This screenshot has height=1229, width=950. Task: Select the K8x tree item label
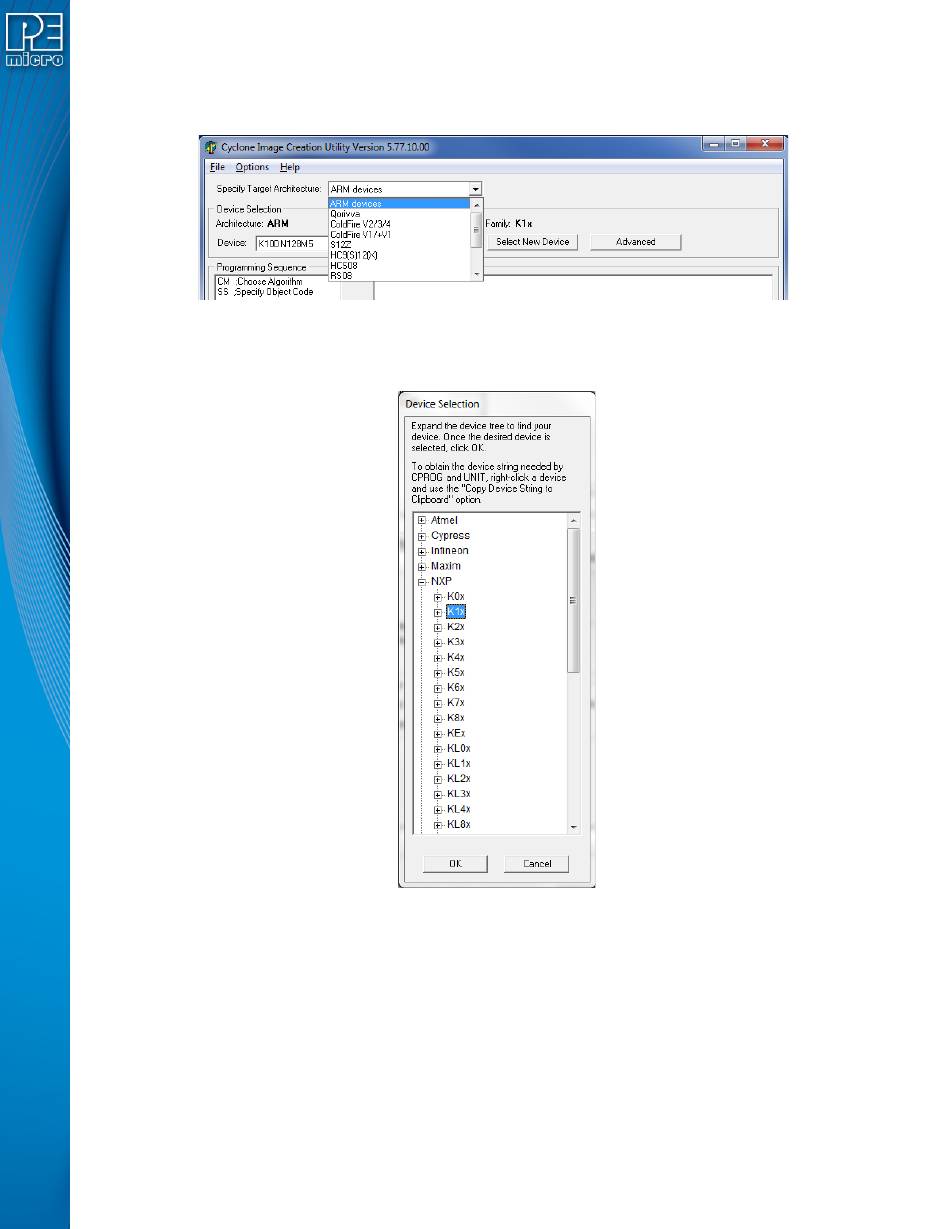(x=455, y=718)
